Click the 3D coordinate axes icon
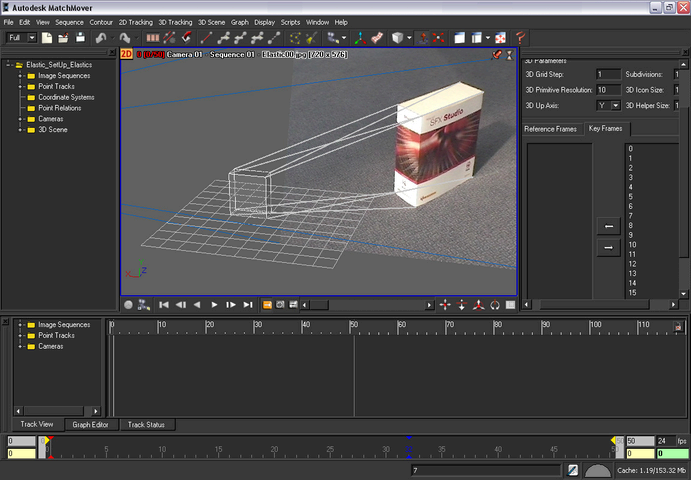 point(360,38)
